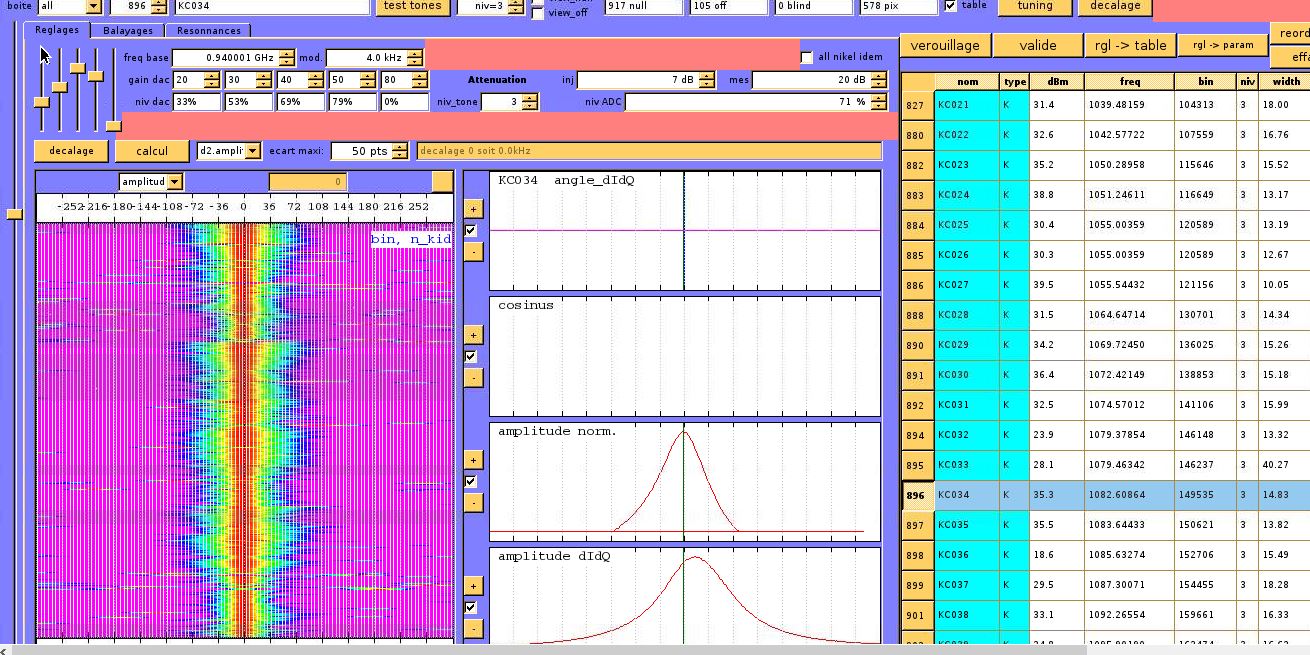The width and height of the screenshot is (1310, 655).
Task: Toggle the view_off checkbox
Action: tap(538, 13)
